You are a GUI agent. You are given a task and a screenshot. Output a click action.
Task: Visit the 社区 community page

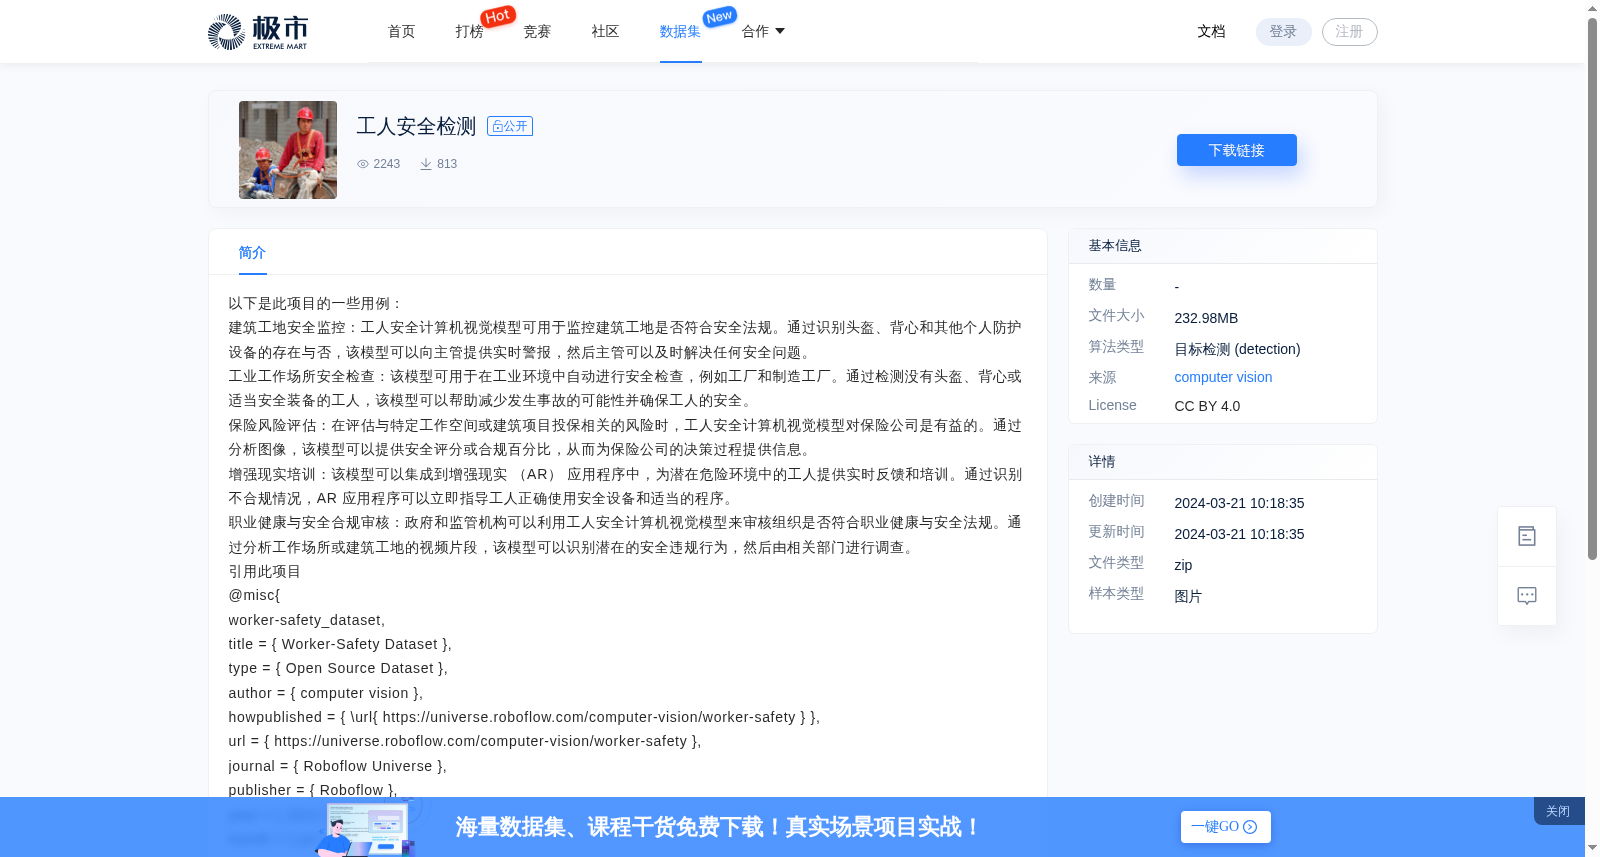pyautogui.click(x=605, y=32)
